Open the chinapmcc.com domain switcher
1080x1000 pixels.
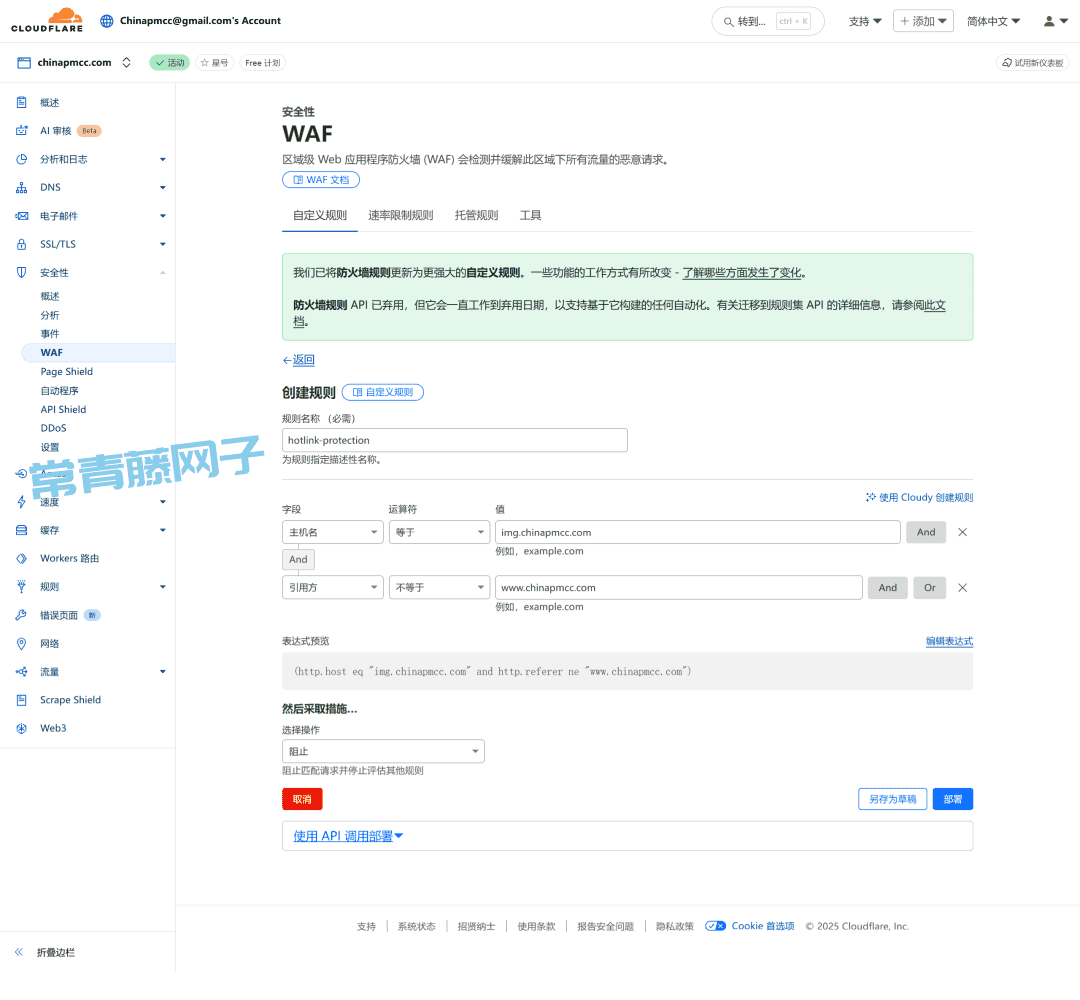(x=127, y=63)
